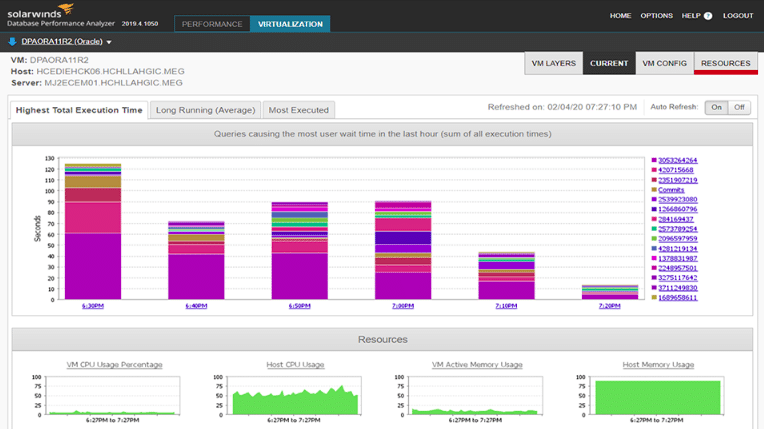
Task: Open the Help question mark icon
Action: (x=708, y=16)
